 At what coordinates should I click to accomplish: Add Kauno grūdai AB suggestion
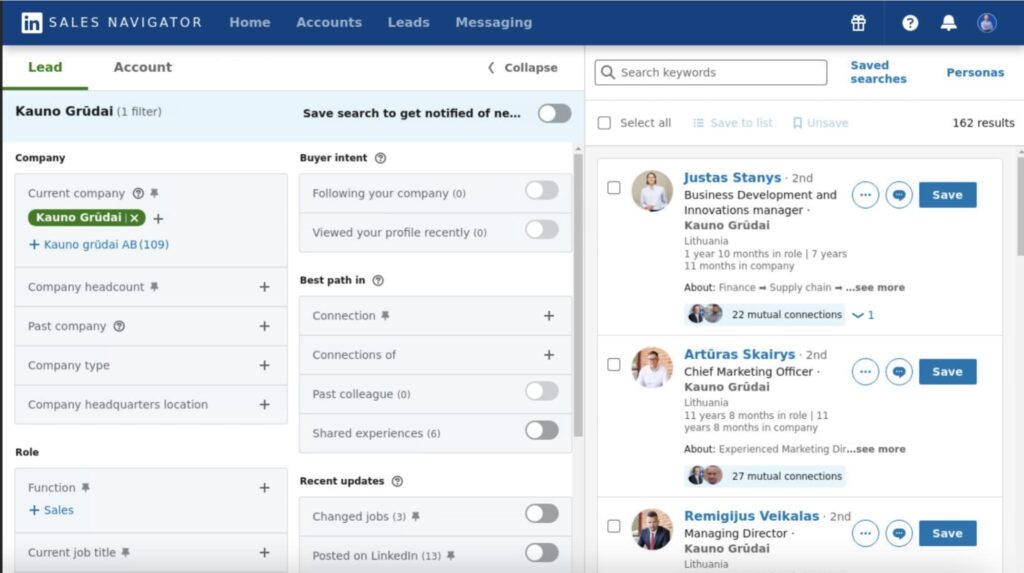(99, 244)
